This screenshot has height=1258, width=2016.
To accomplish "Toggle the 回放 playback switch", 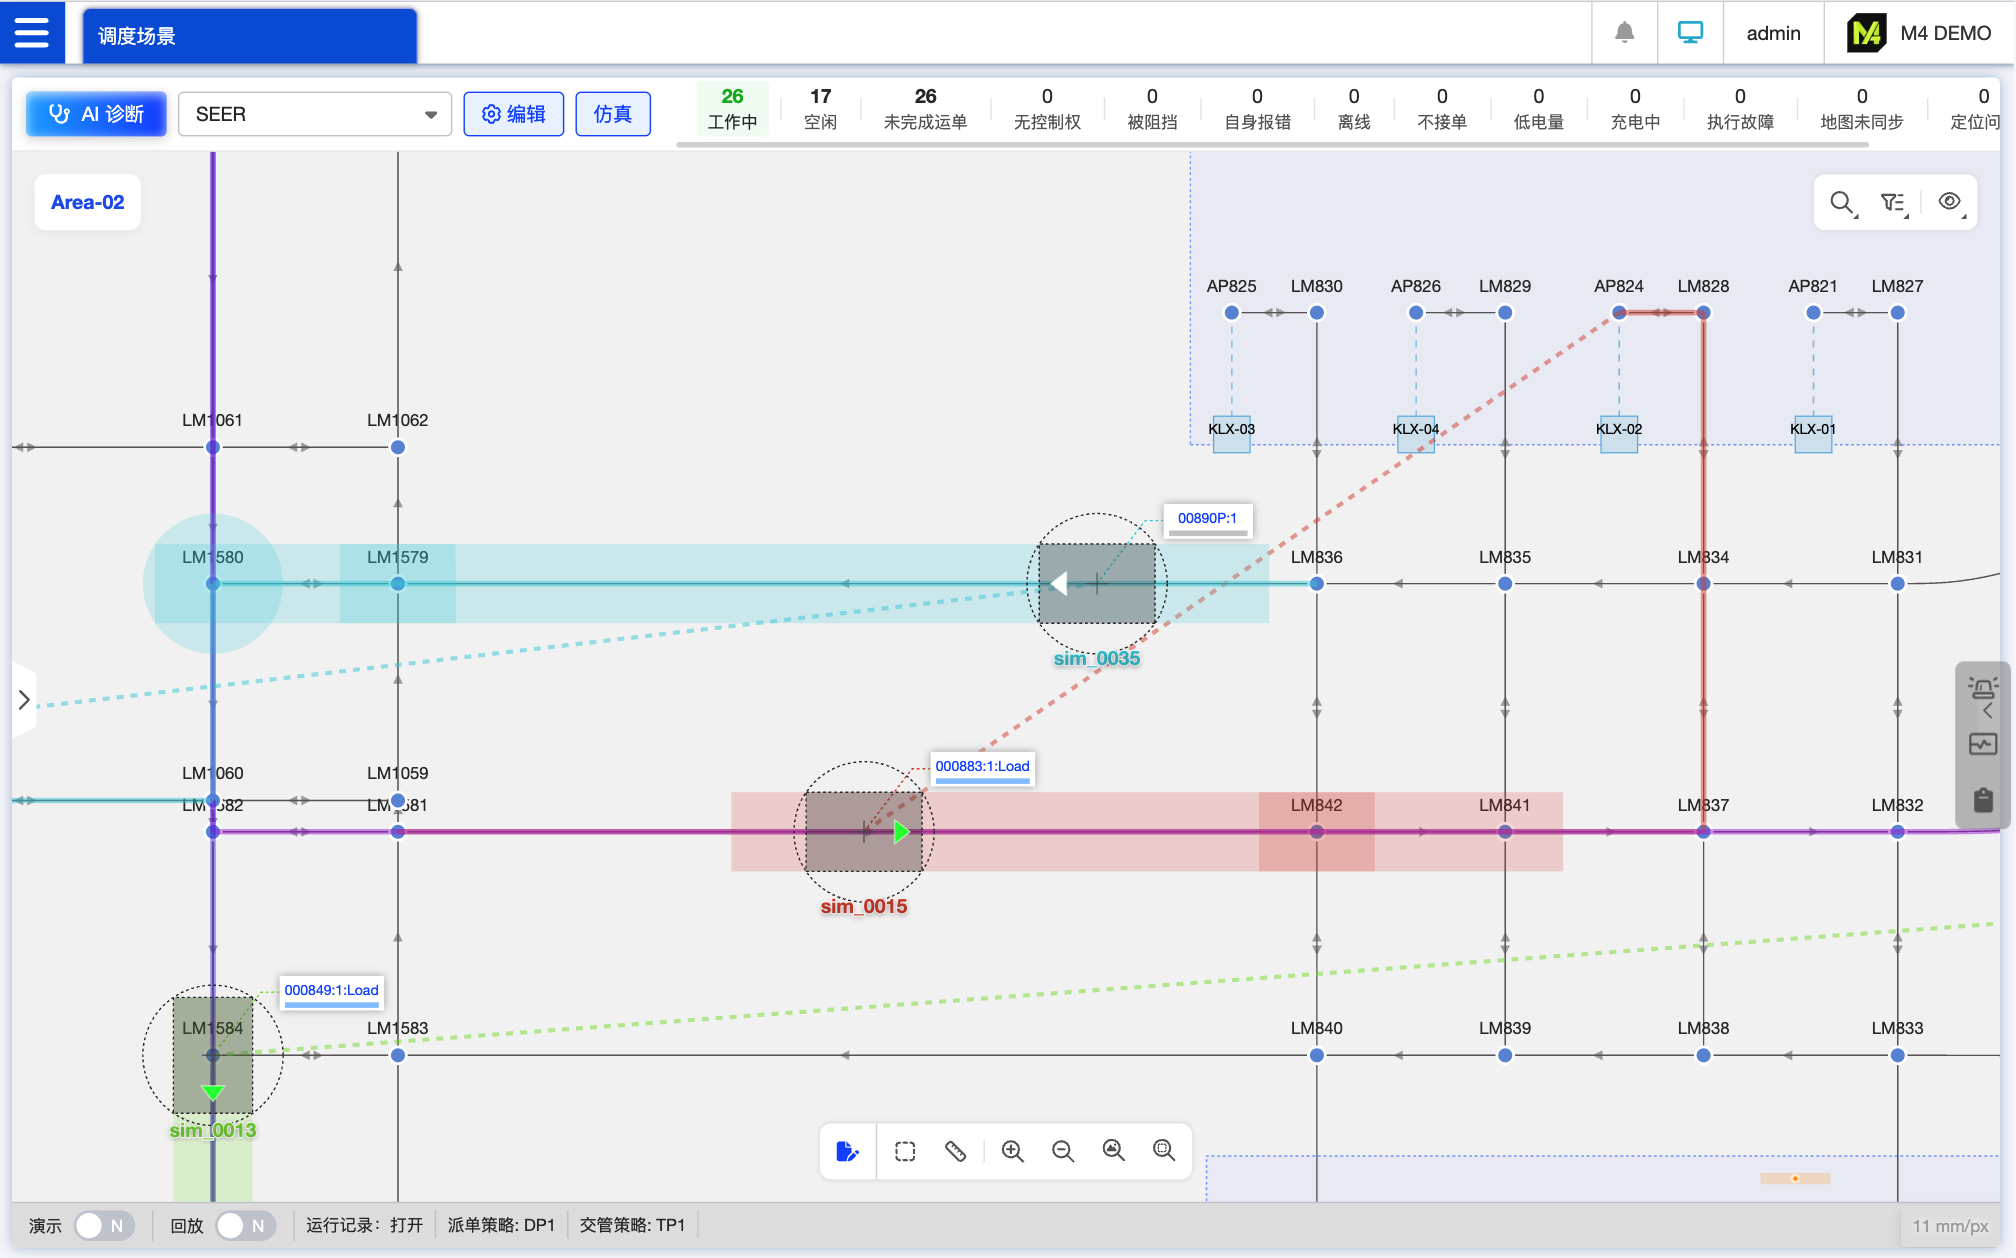I will (x=245, y=1225).
